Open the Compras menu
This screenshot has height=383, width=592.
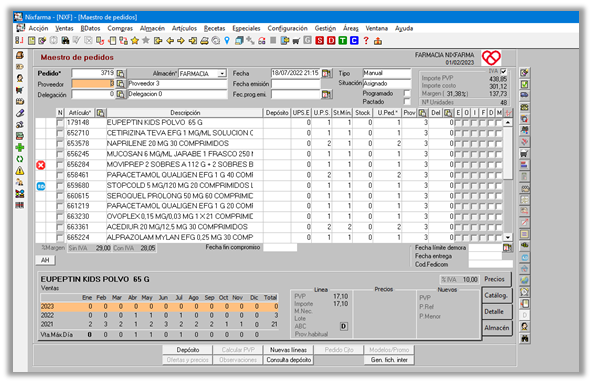tap(120, 28)
